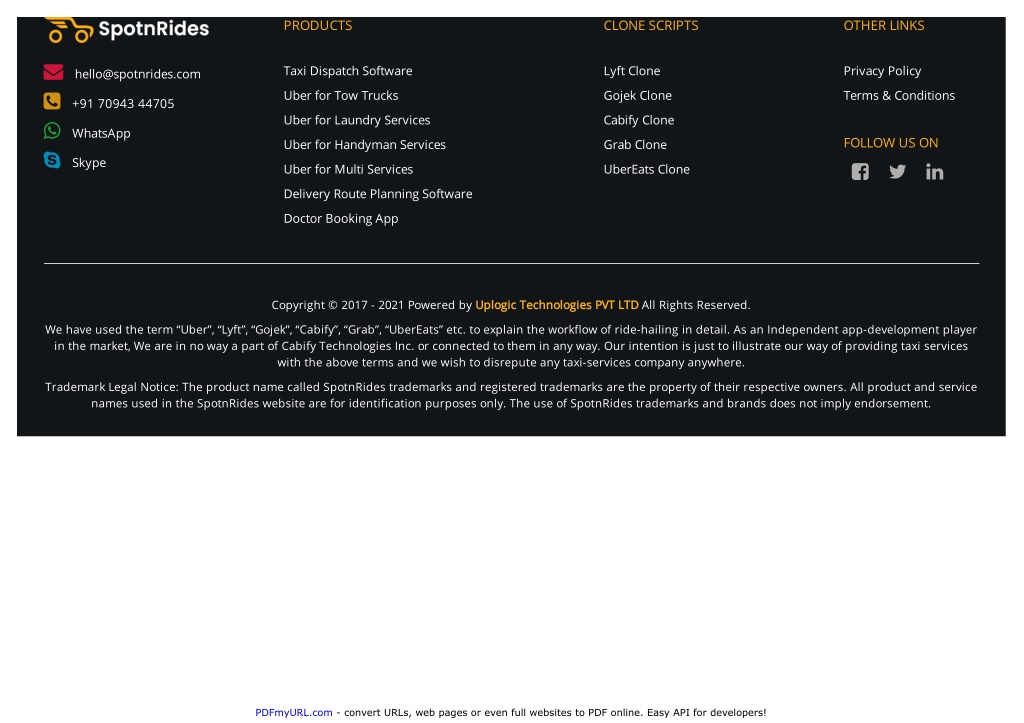Open Uber for Tow Trucks link
Screen dimensions: 1024x723
341,95
